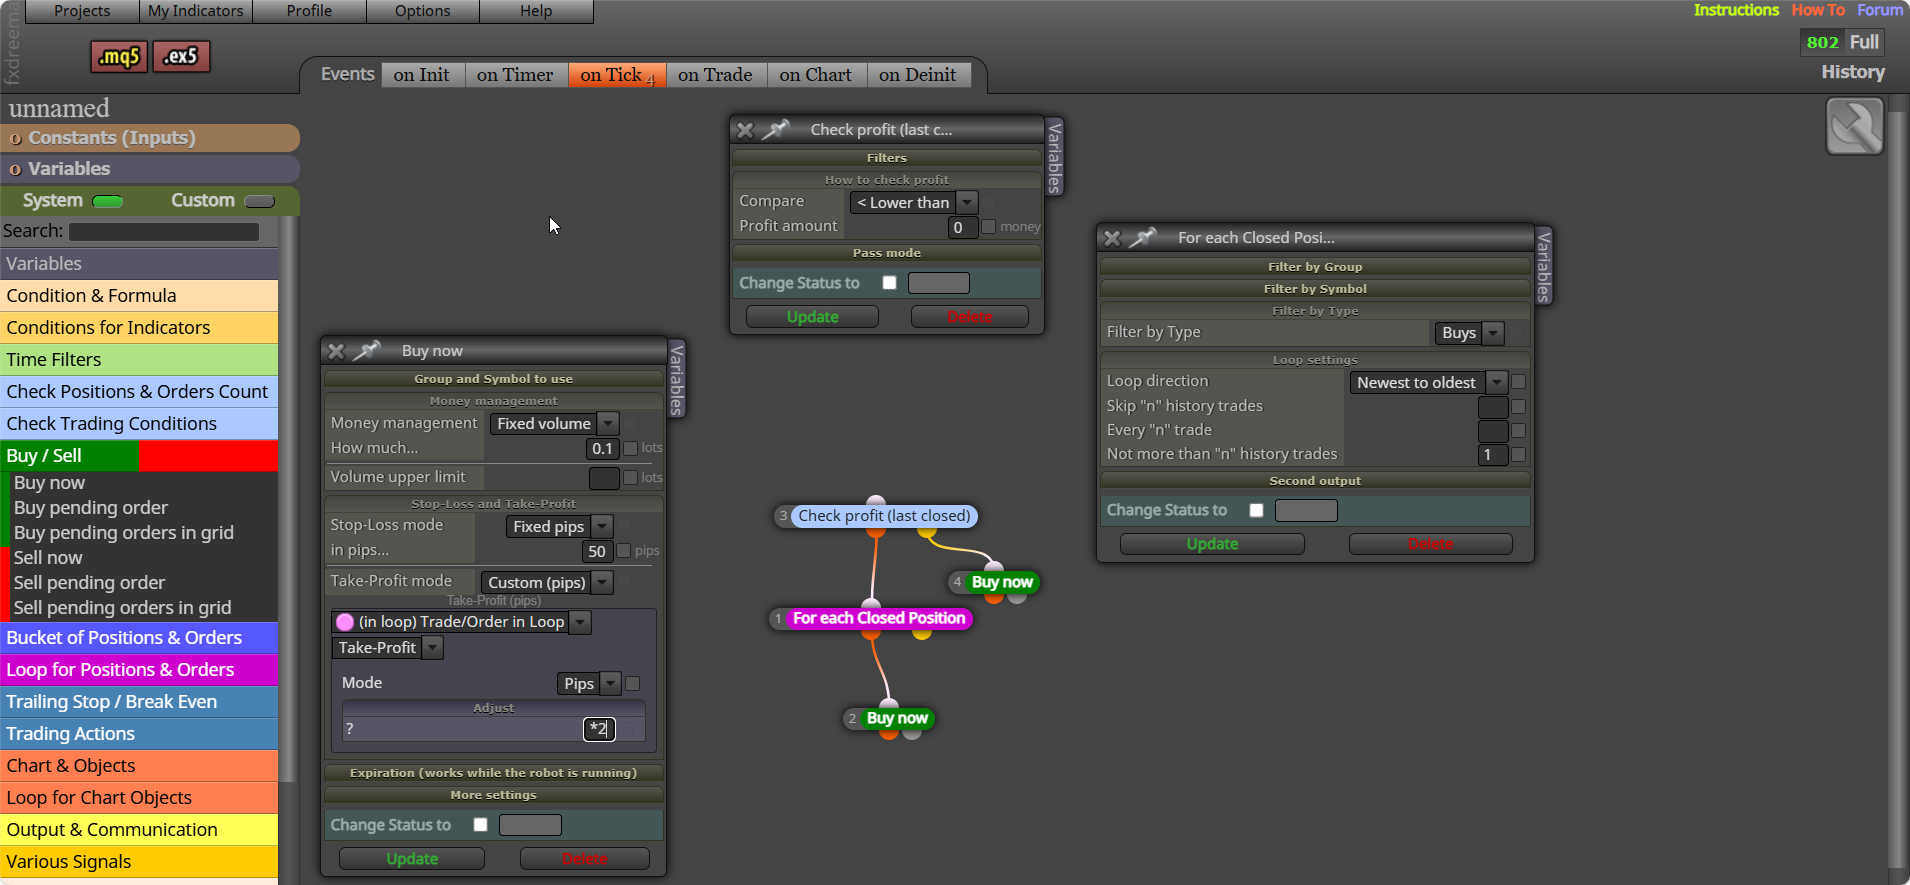The image size is (1910, 885).
Task: Open the Filter by Type Buys dropdown
Action: (x=1468, y=333)
